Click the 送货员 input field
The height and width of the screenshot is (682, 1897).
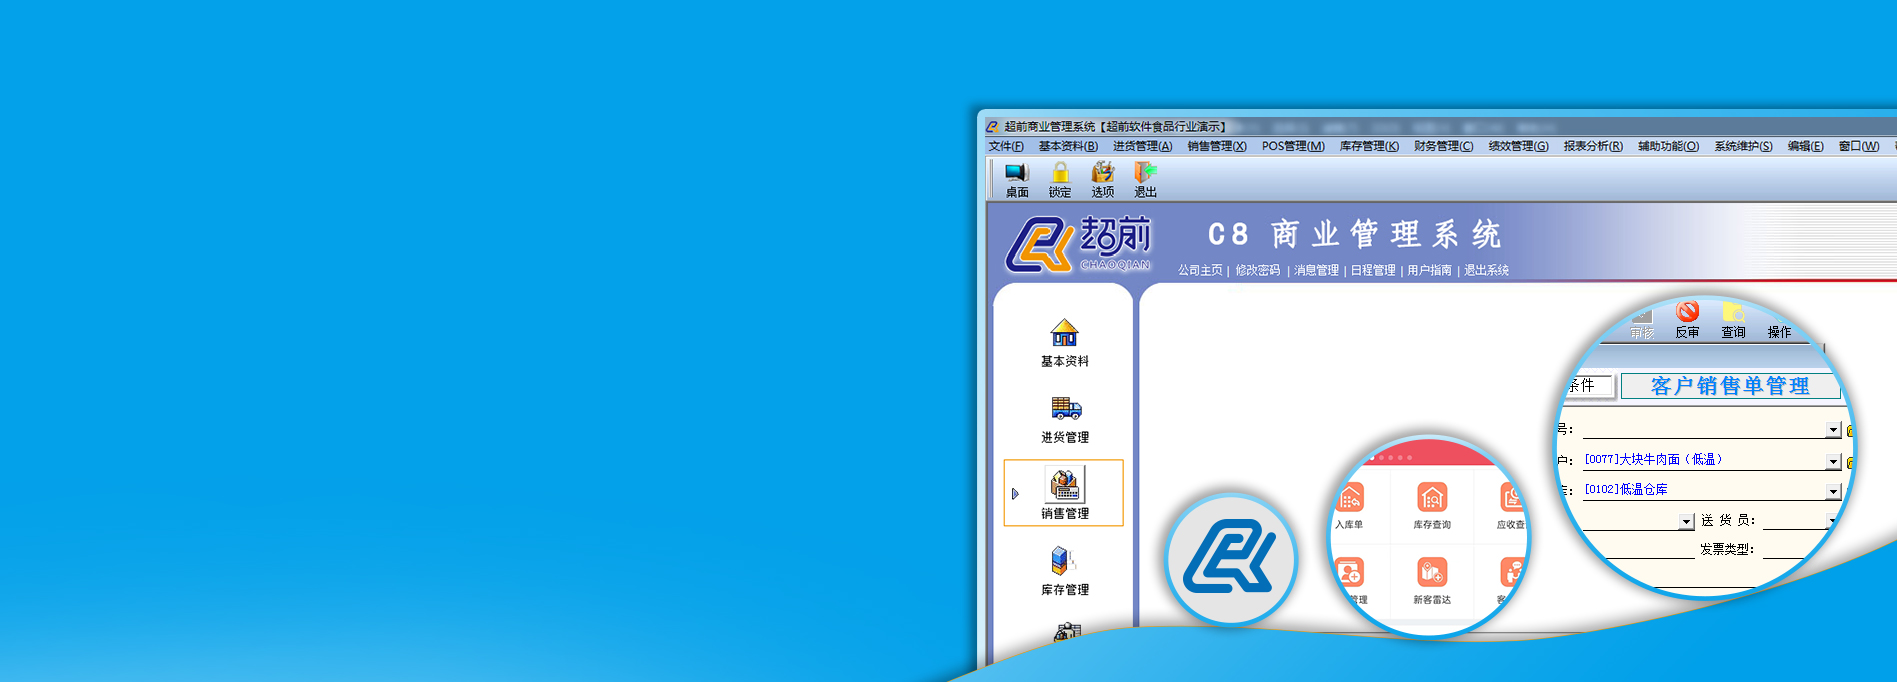(1794, 521)
